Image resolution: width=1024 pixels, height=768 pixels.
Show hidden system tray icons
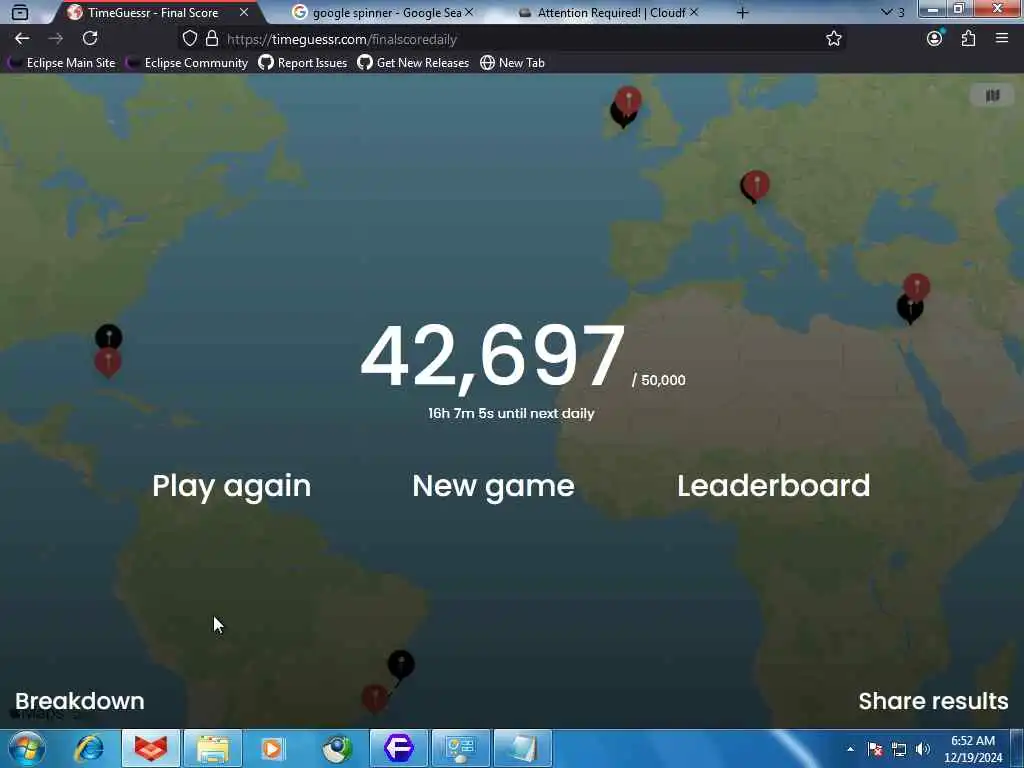(850, 749)
